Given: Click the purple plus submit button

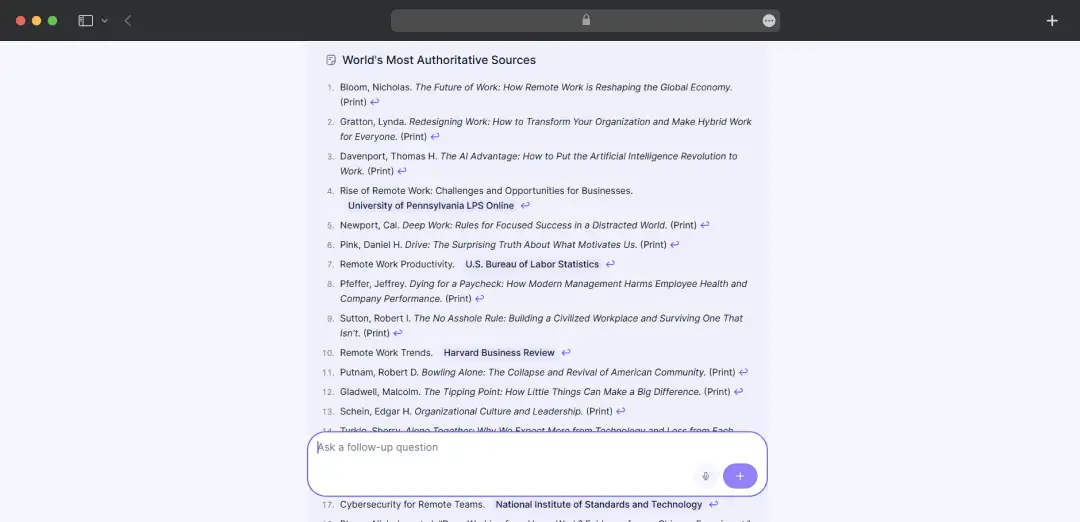Looking at the screenshot, I should coord(740,476).
